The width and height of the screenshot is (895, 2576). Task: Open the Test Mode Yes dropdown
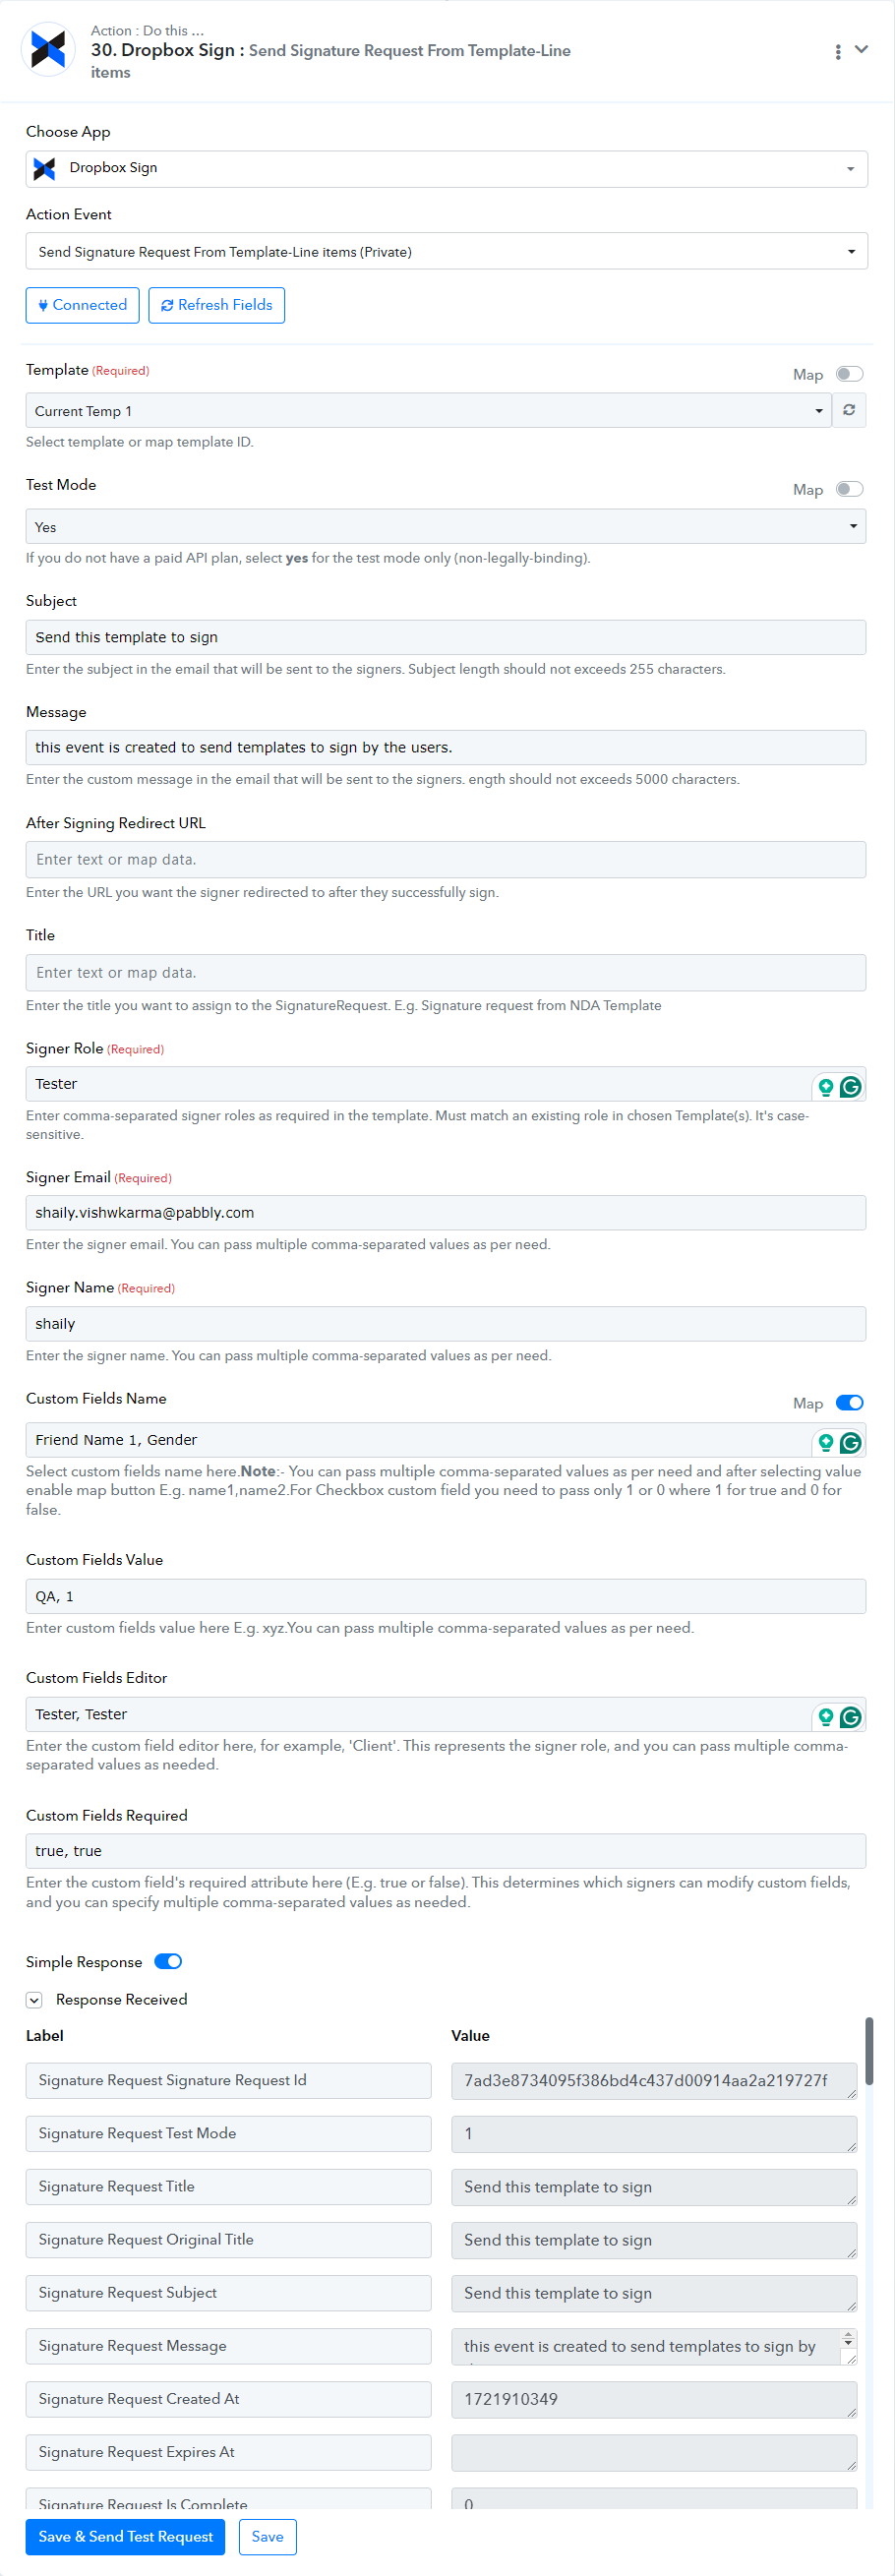pyautogui.click(x=445, y=527)
